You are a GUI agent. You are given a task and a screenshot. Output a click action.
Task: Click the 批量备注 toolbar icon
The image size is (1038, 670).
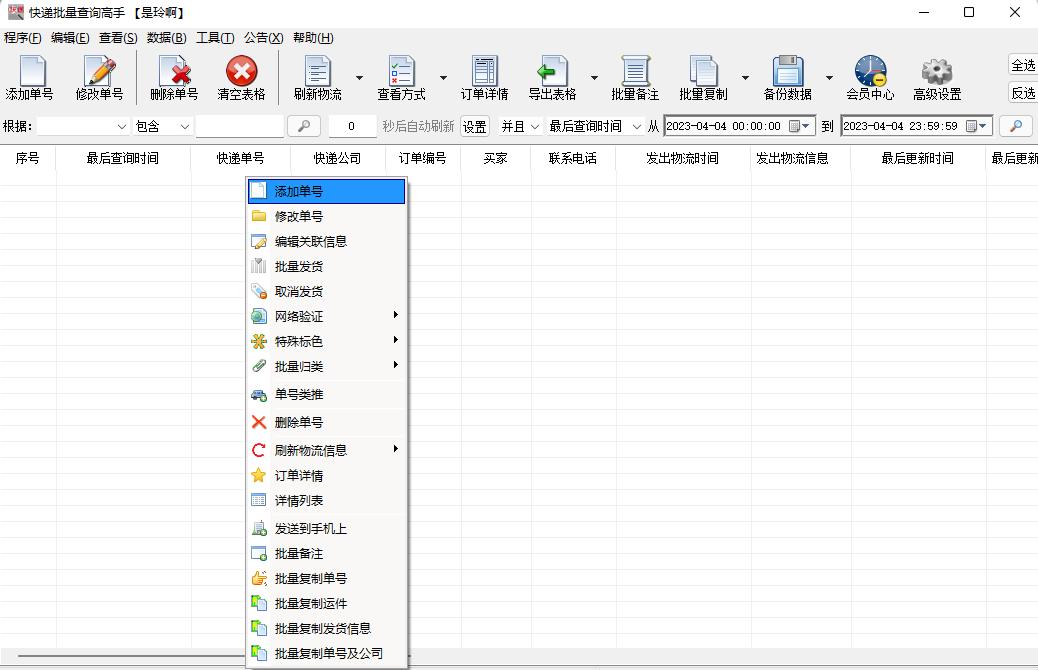pyautogui.click(x=636, y=77)
